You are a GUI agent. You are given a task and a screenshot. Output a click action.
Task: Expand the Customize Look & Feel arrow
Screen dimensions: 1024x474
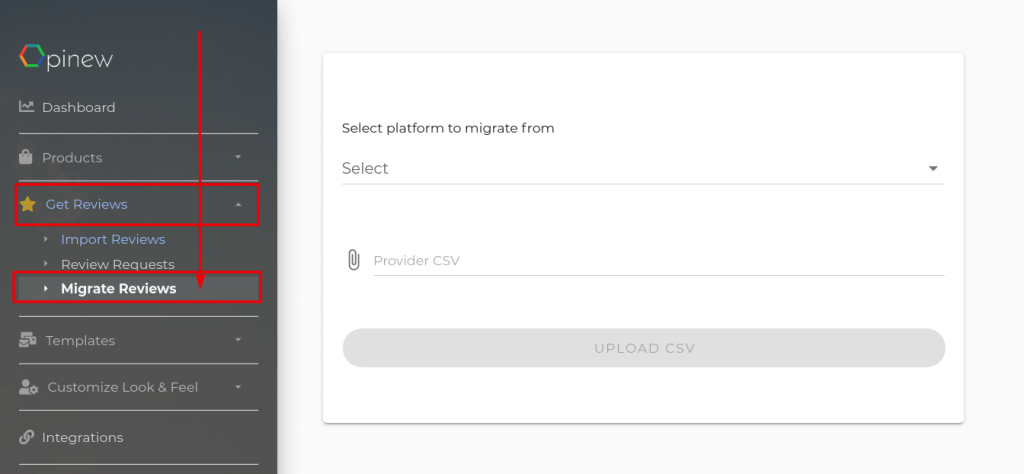[x=238, y=387]
